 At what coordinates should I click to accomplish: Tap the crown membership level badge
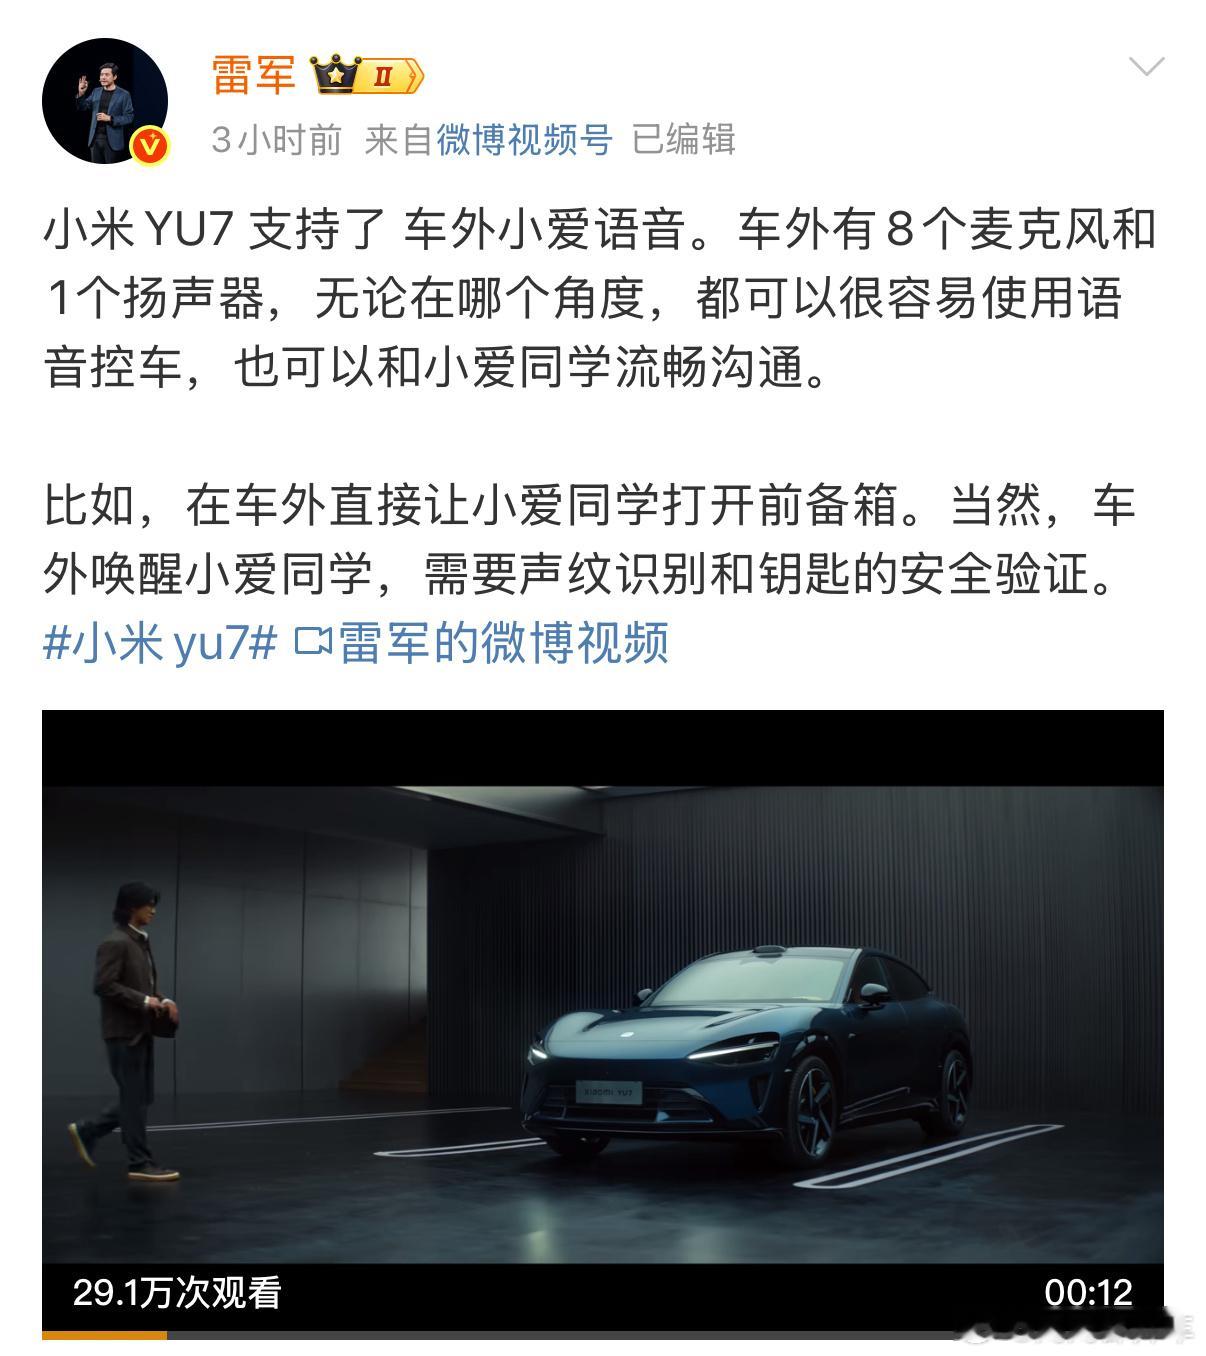pos(367,75)
